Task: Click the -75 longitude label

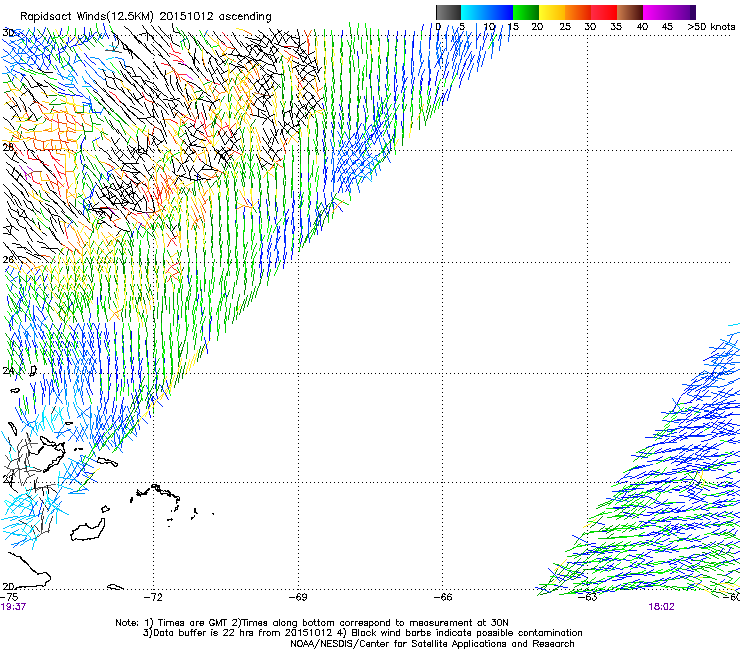Action: [9, 597]
